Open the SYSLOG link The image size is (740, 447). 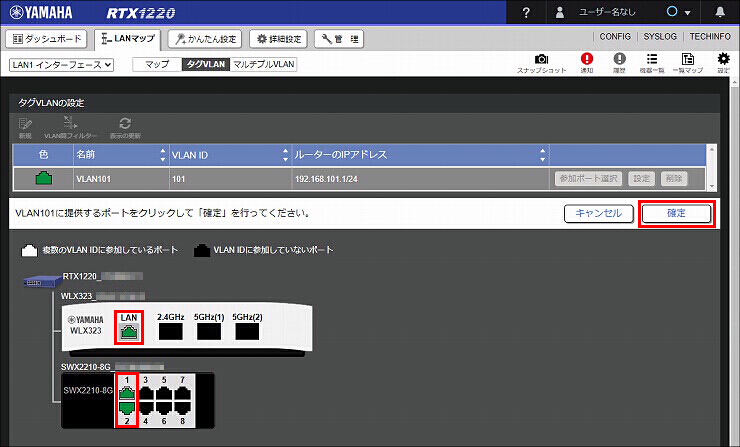[660, 36]
